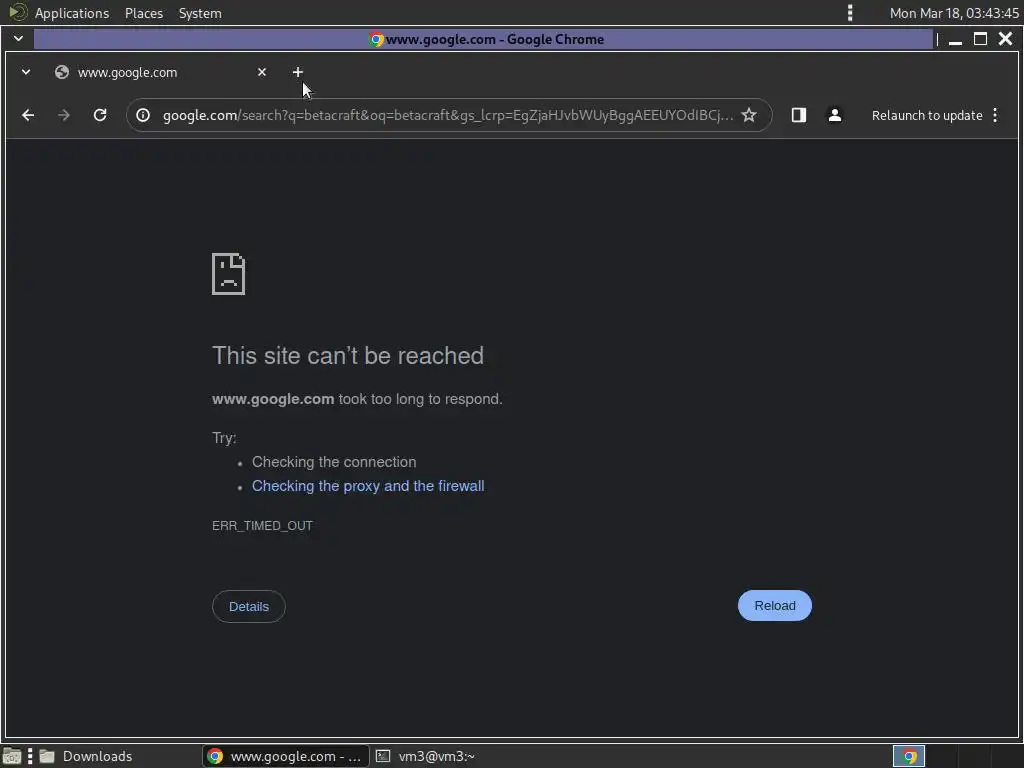1024x768 pixels.
Task: Close the www.google.com tab
Action: (262, 72)
